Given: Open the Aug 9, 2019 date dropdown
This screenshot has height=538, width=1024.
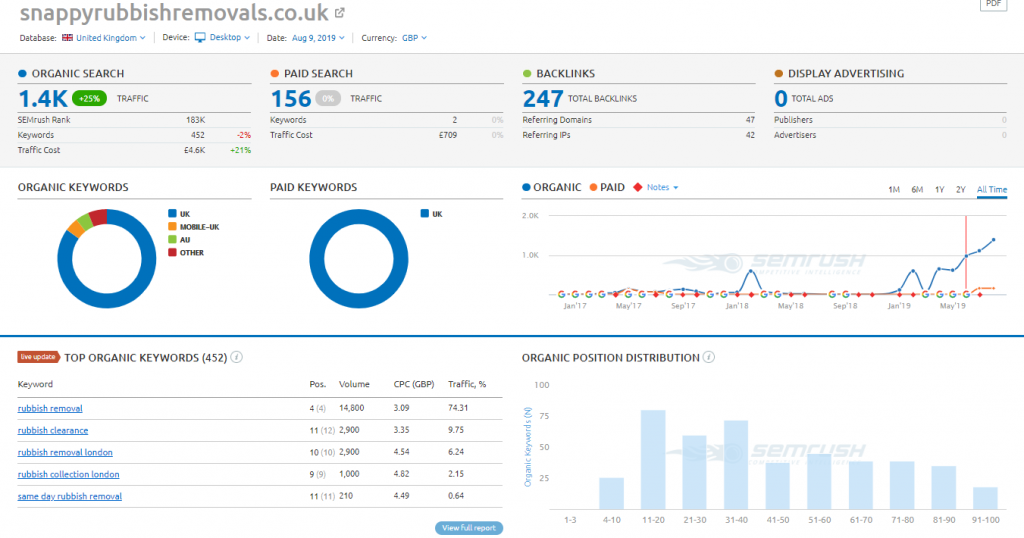Looking at the screenshot, I should tap(318, 38).
